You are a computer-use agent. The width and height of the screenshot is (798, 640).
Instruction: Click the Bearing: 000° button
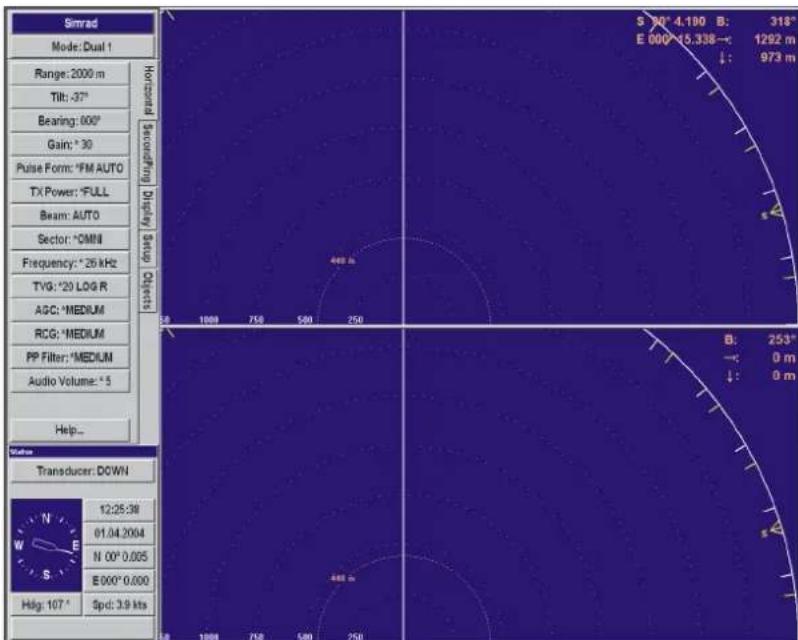(x=70, y=121)
